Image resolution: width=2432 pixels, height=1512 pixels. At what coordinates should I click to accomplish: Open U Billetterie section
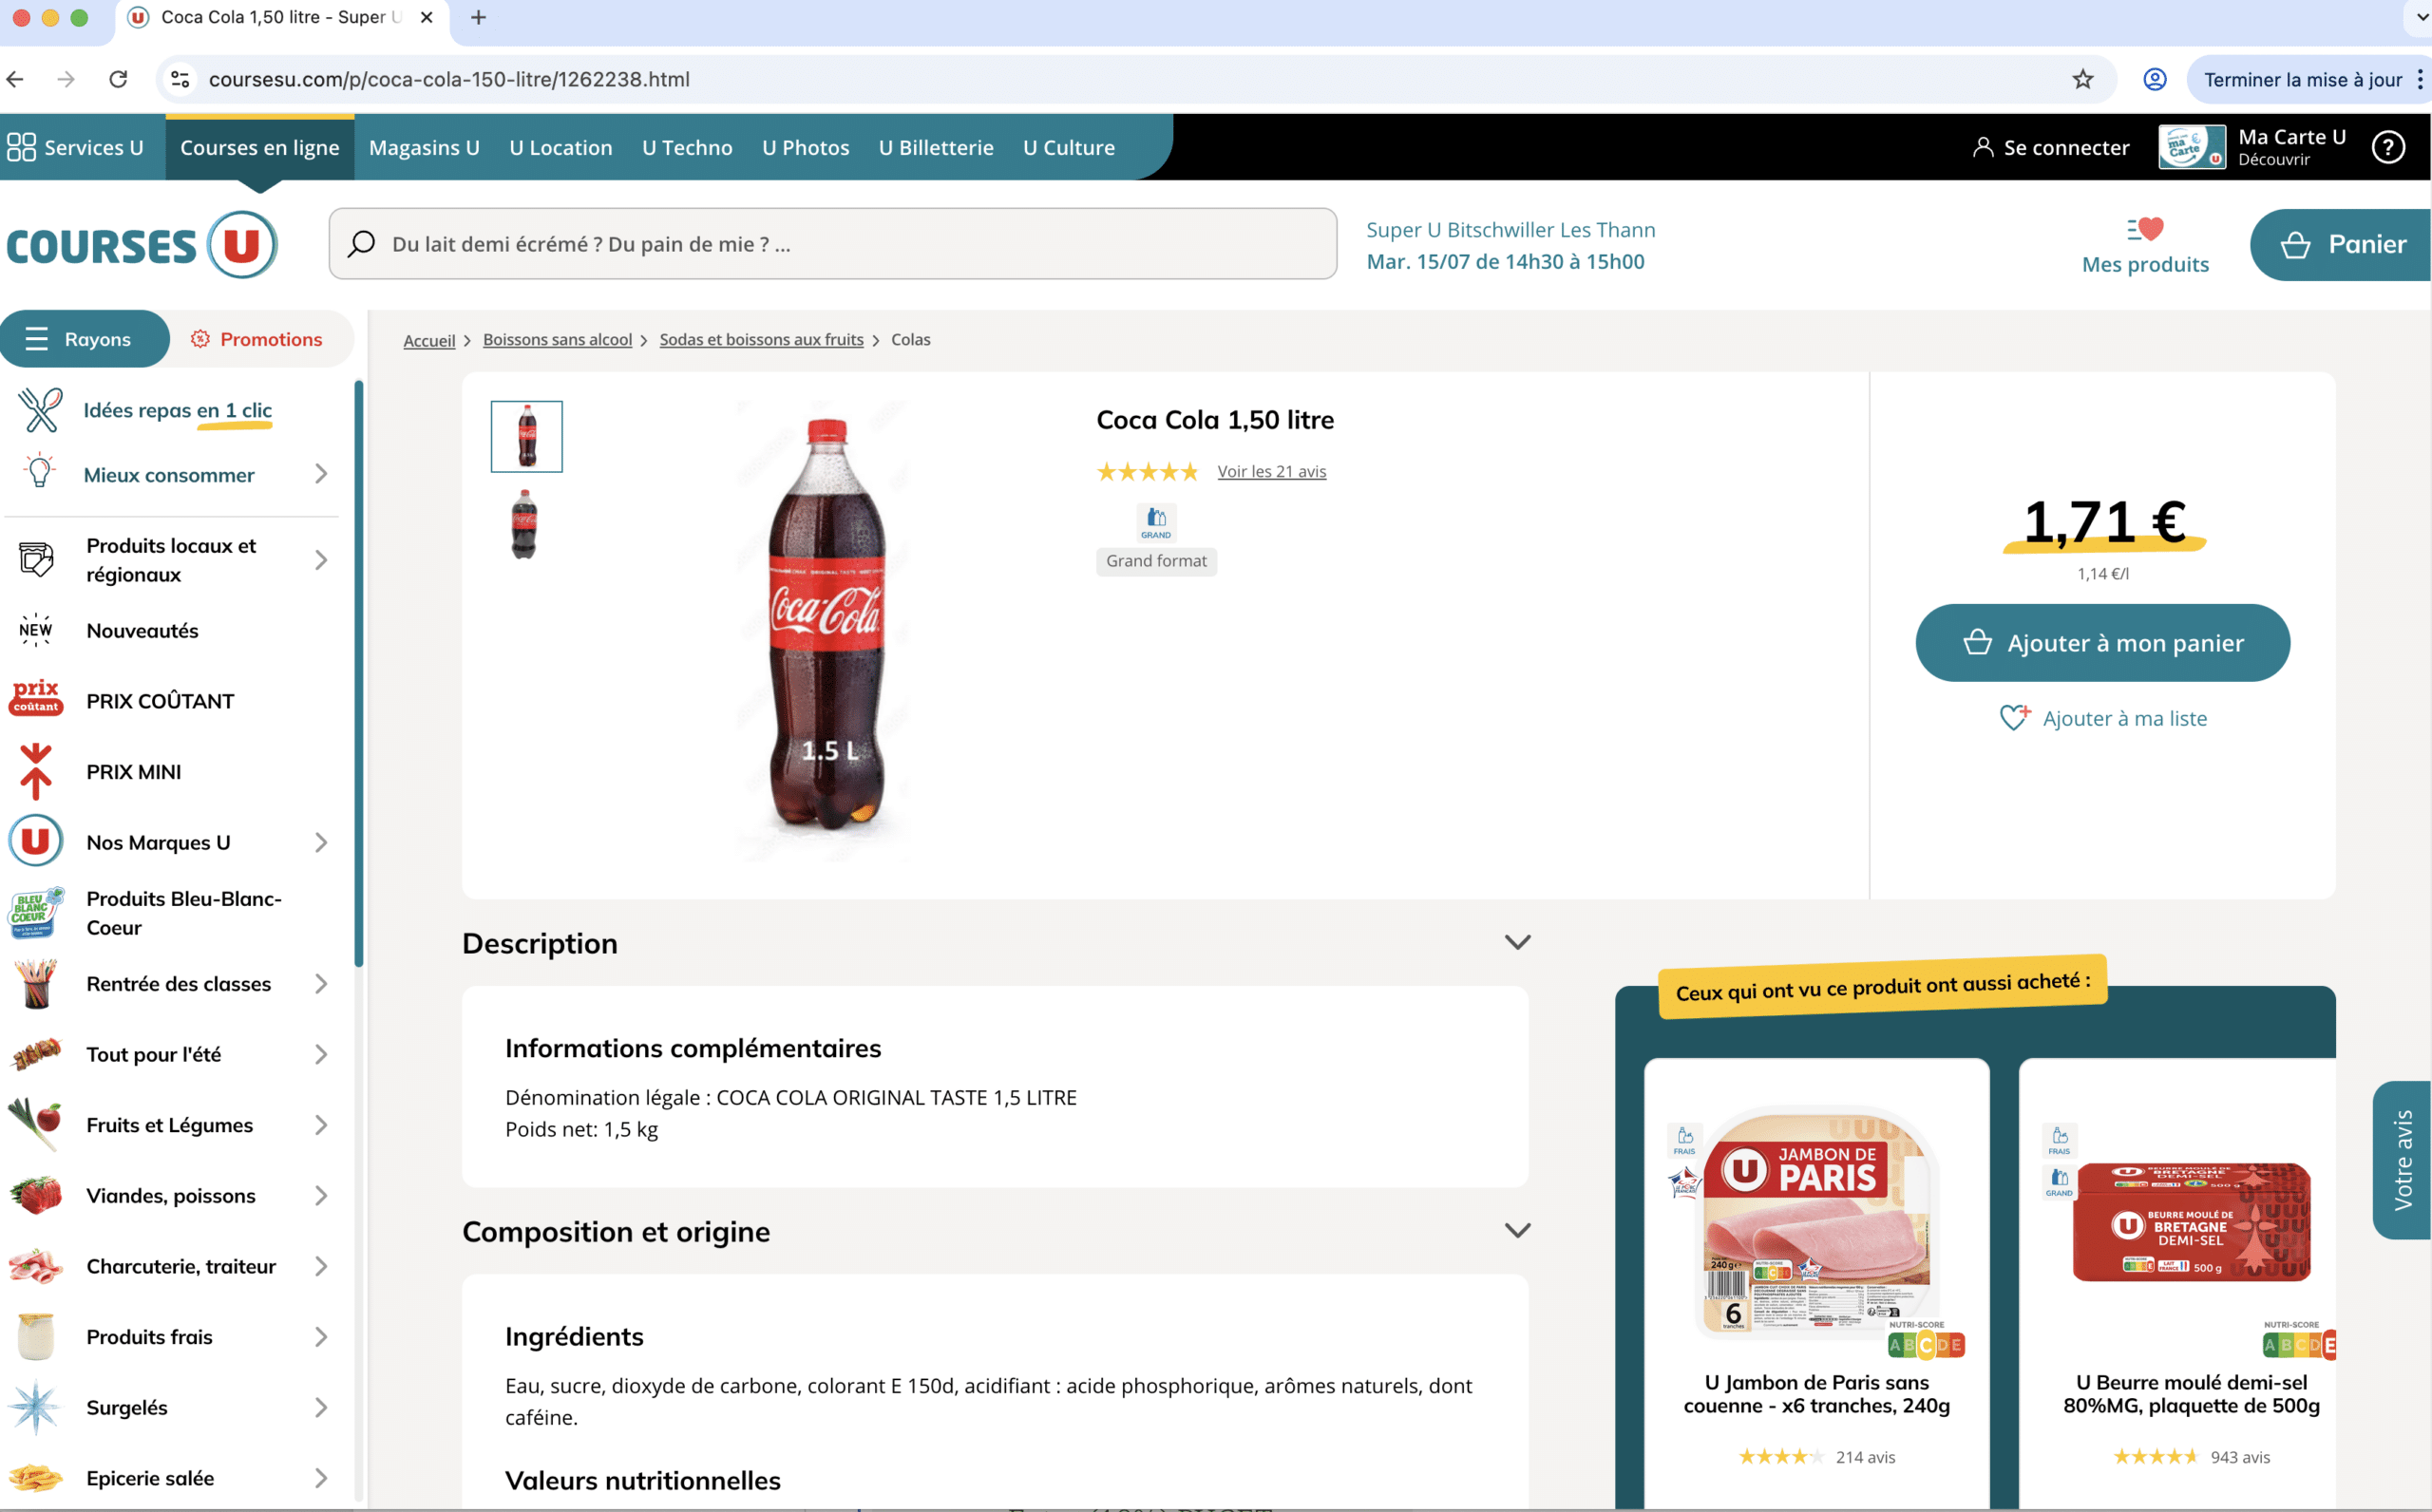coord(936,147)
